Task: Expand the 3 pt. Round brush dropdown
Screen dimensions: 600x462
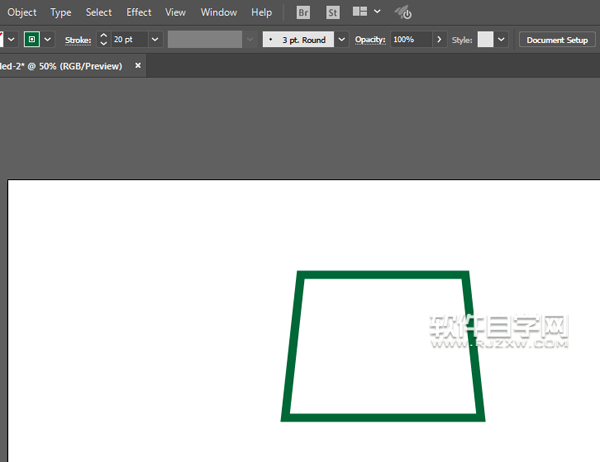Action: (x=342, y=39)
